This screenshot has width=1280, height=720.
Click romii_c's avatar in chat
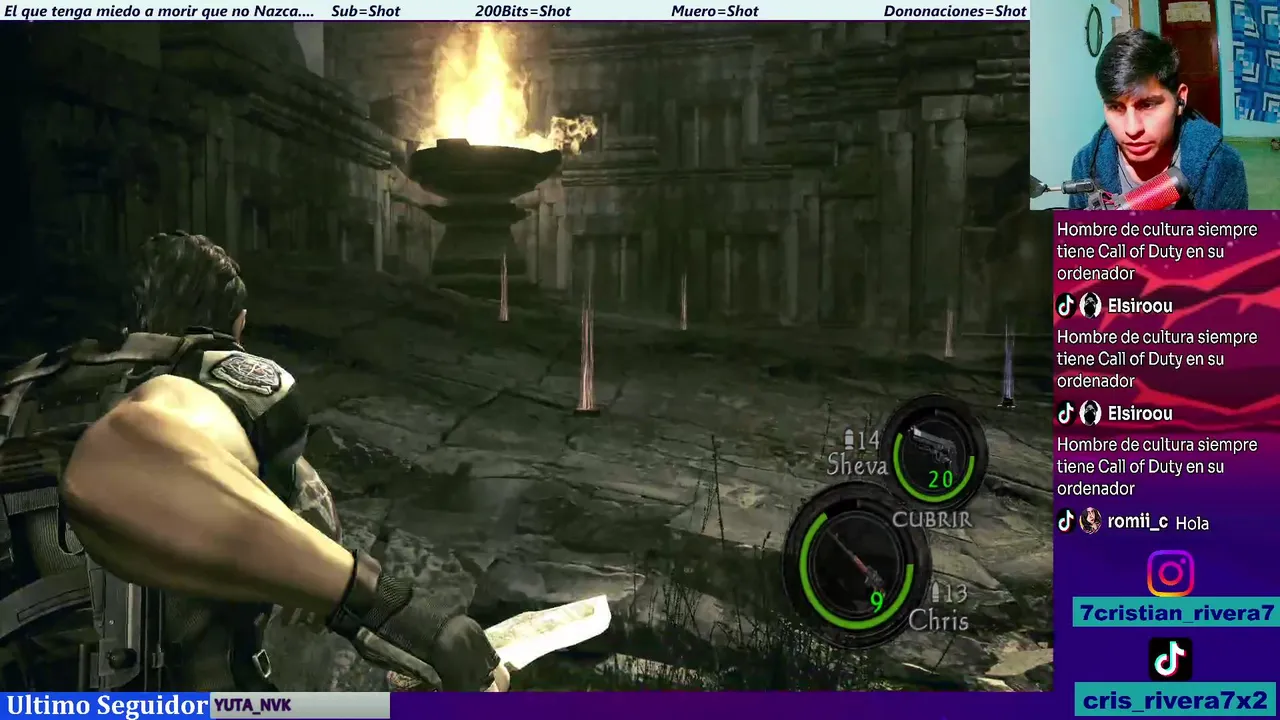(1090, 521)
